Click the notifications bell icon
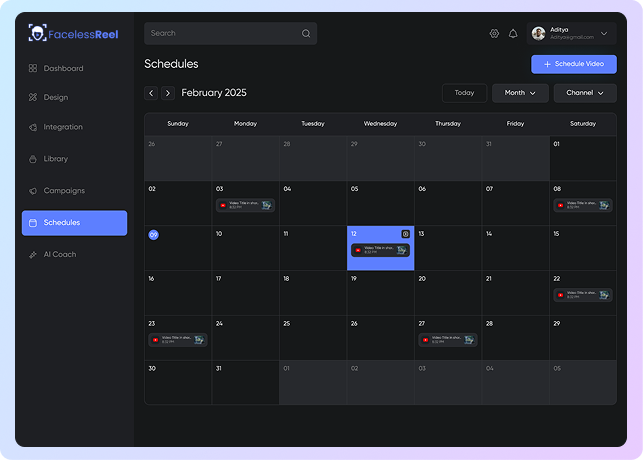 pos(513,34)
